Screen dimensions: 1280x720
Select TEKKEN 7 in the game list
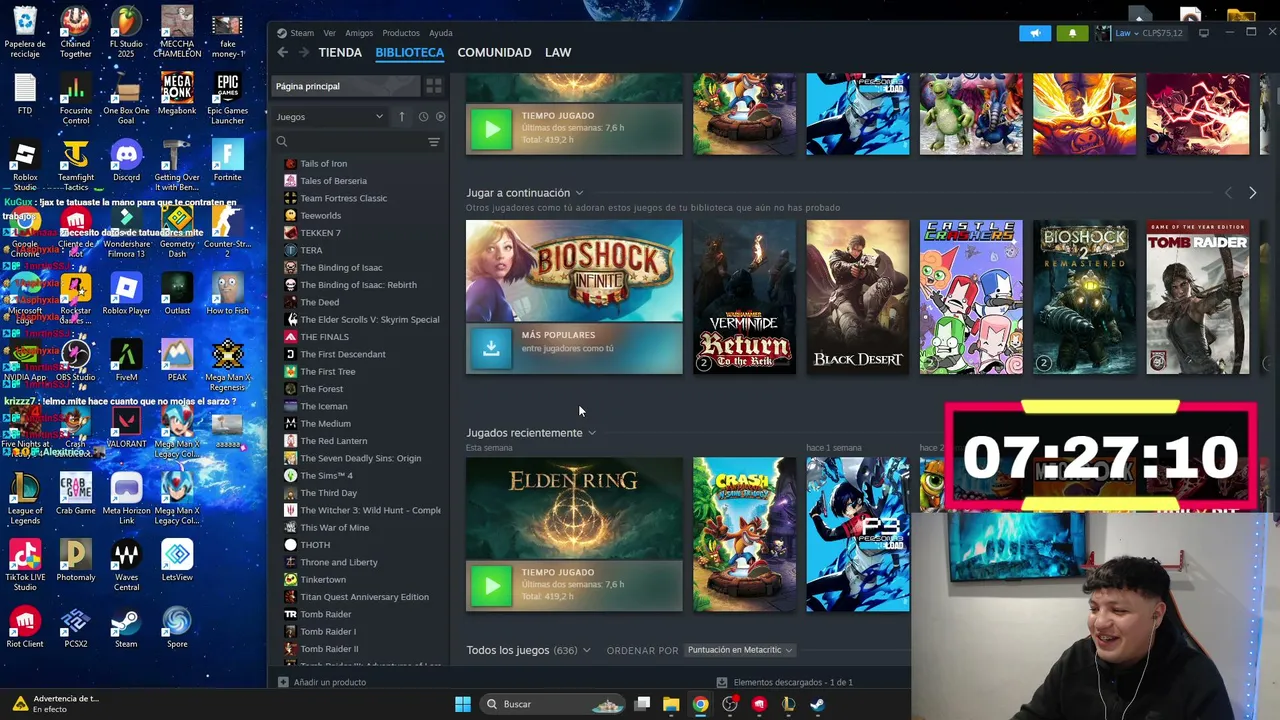(320, 233)
